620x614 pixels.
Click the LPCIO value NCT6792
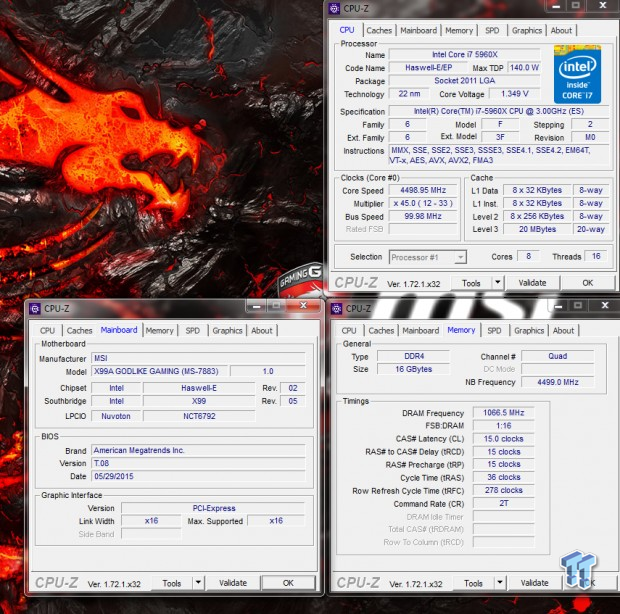click(199, 416)
